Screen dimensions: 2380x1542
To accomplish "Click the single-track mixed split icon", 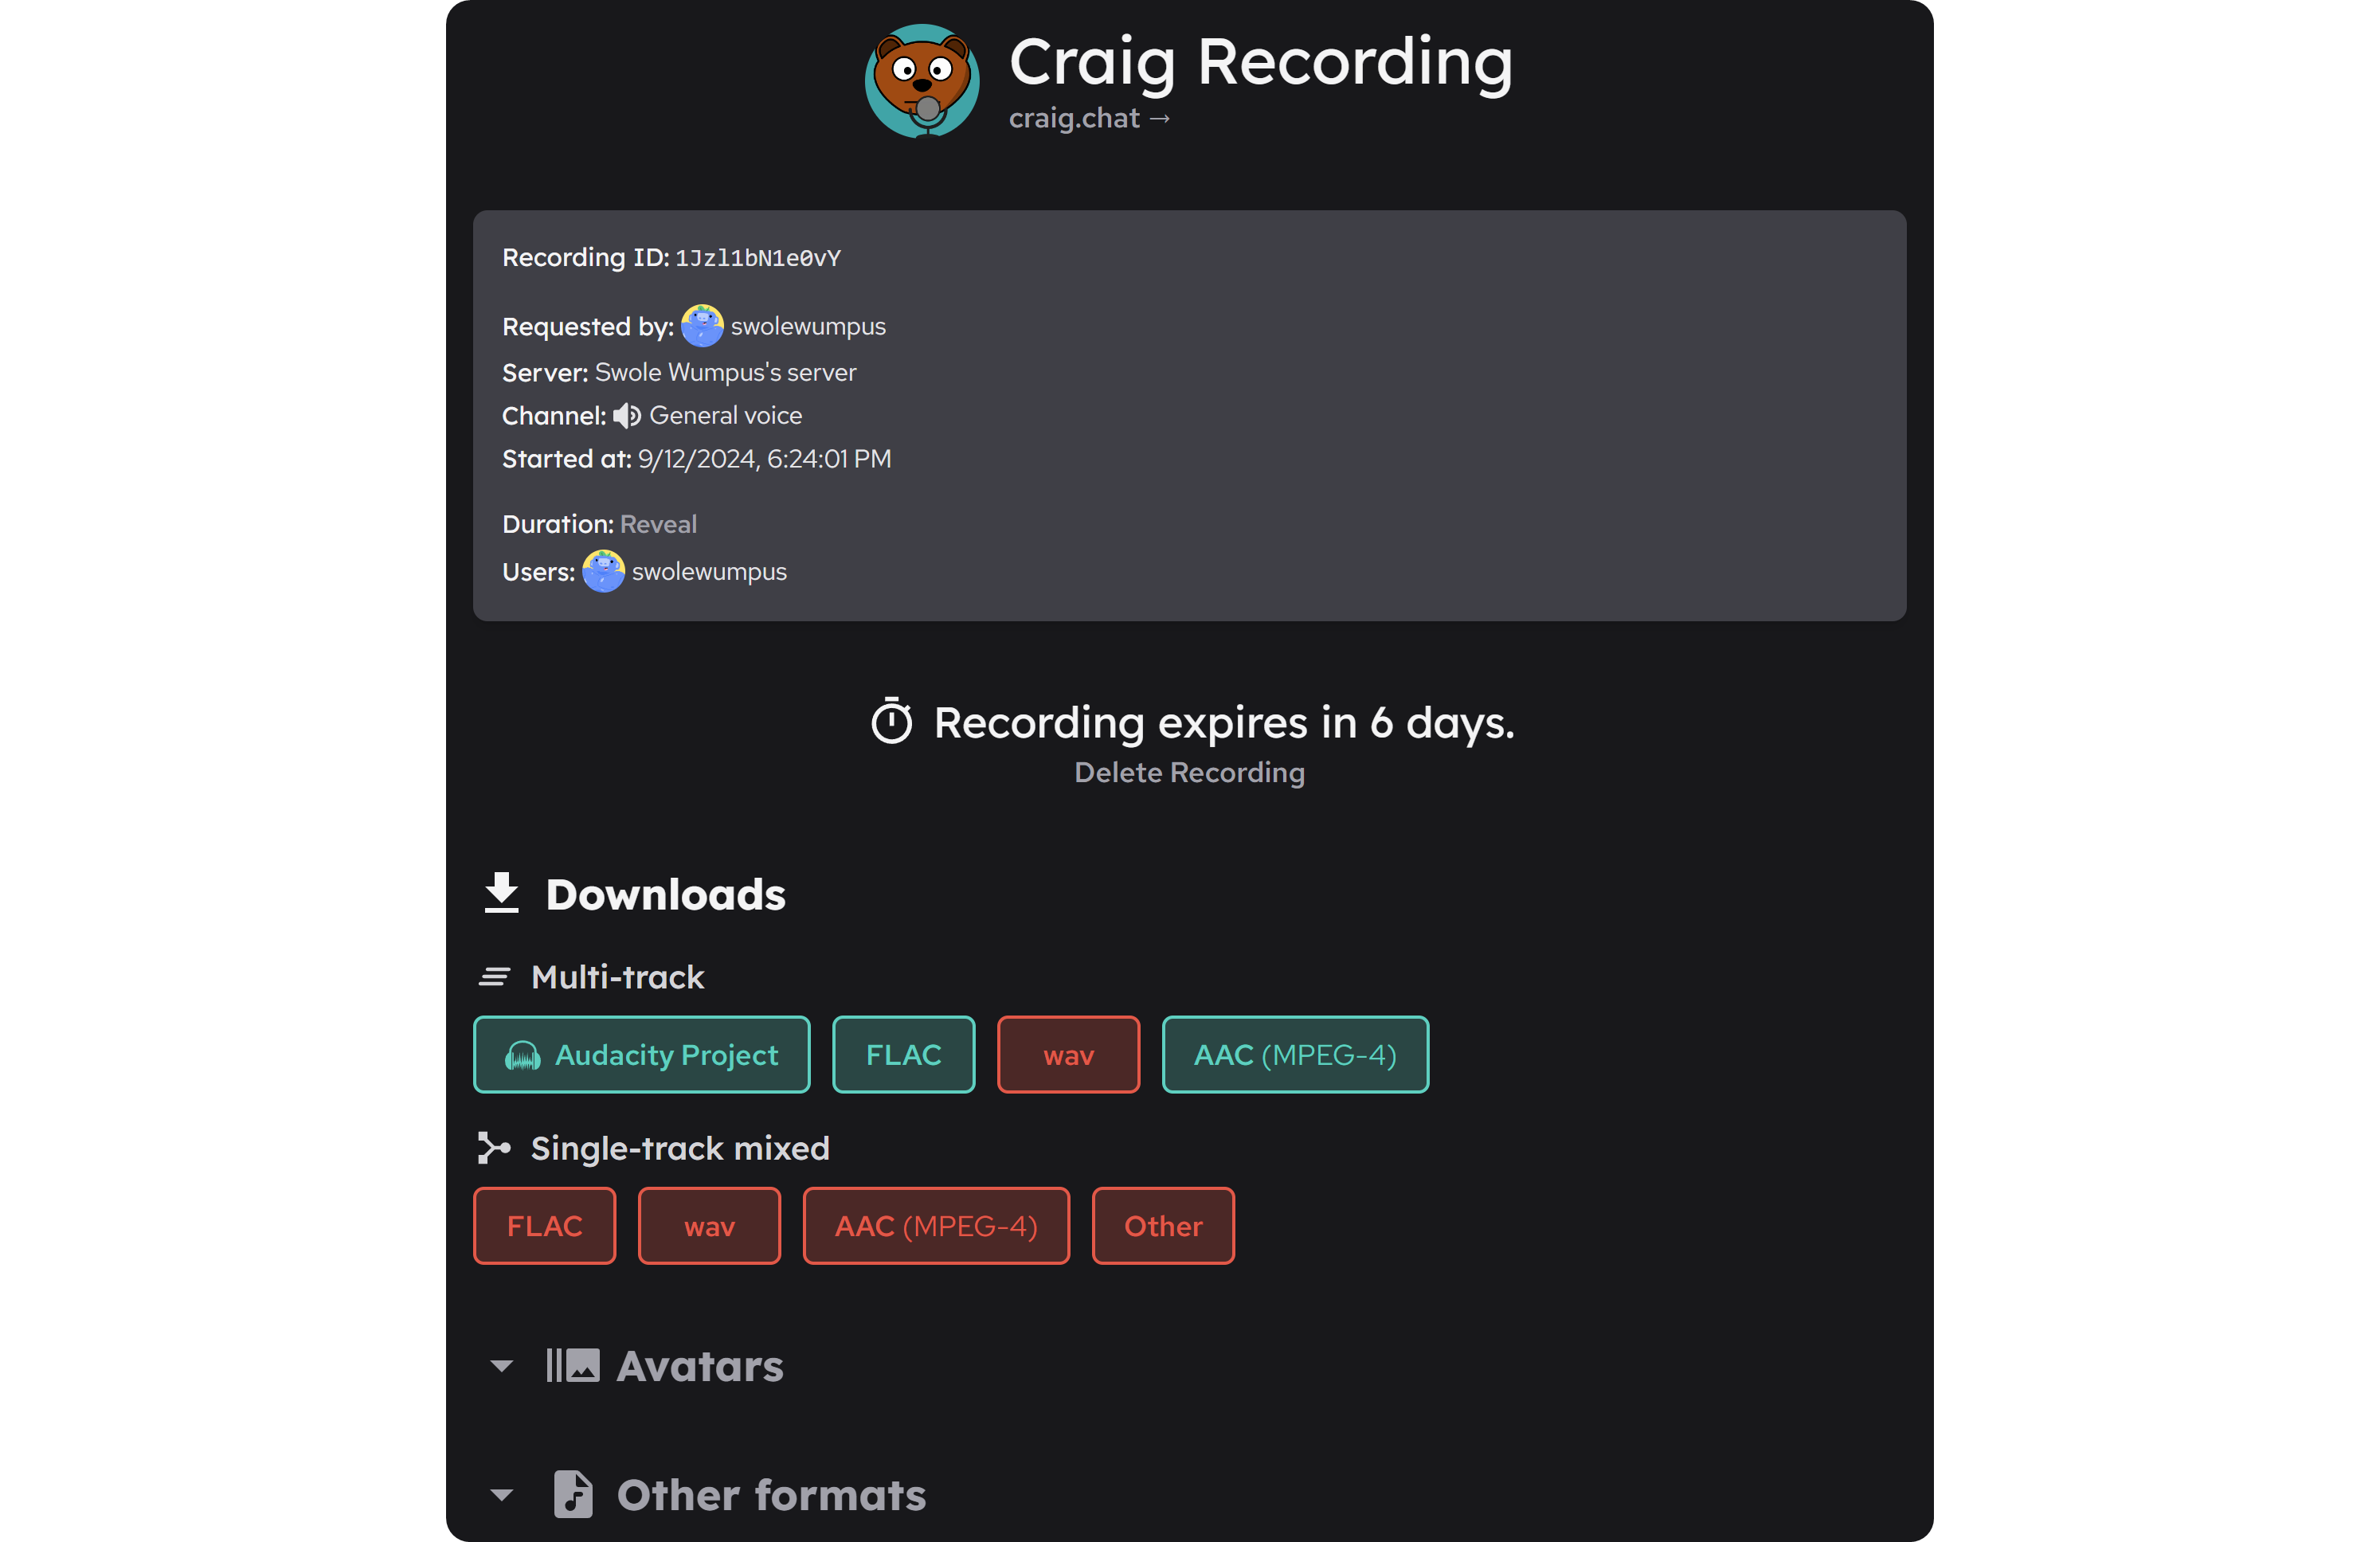I will click(x=493, y=1147).
